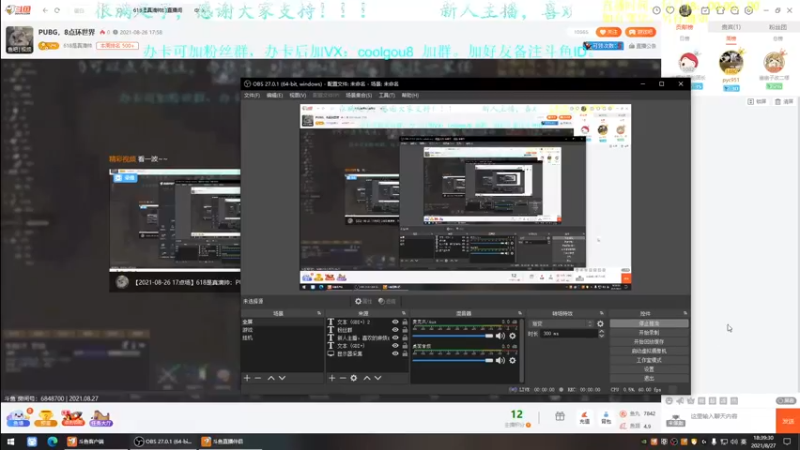Remove the selected scene with minus icon

pyautogui.click(x=258, y=378)
